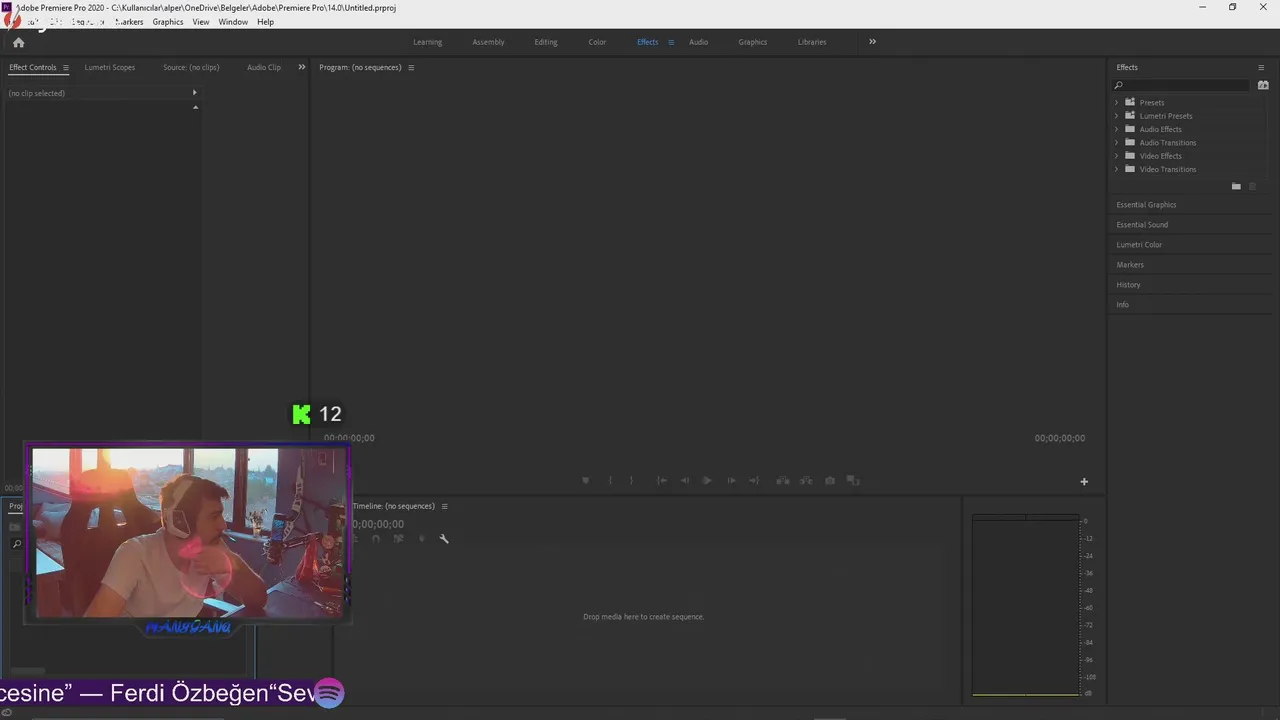This screenshot has width=1280, height=720.
Task: Select the Lumetri Presets folder icon
Action: point(1130,115)
